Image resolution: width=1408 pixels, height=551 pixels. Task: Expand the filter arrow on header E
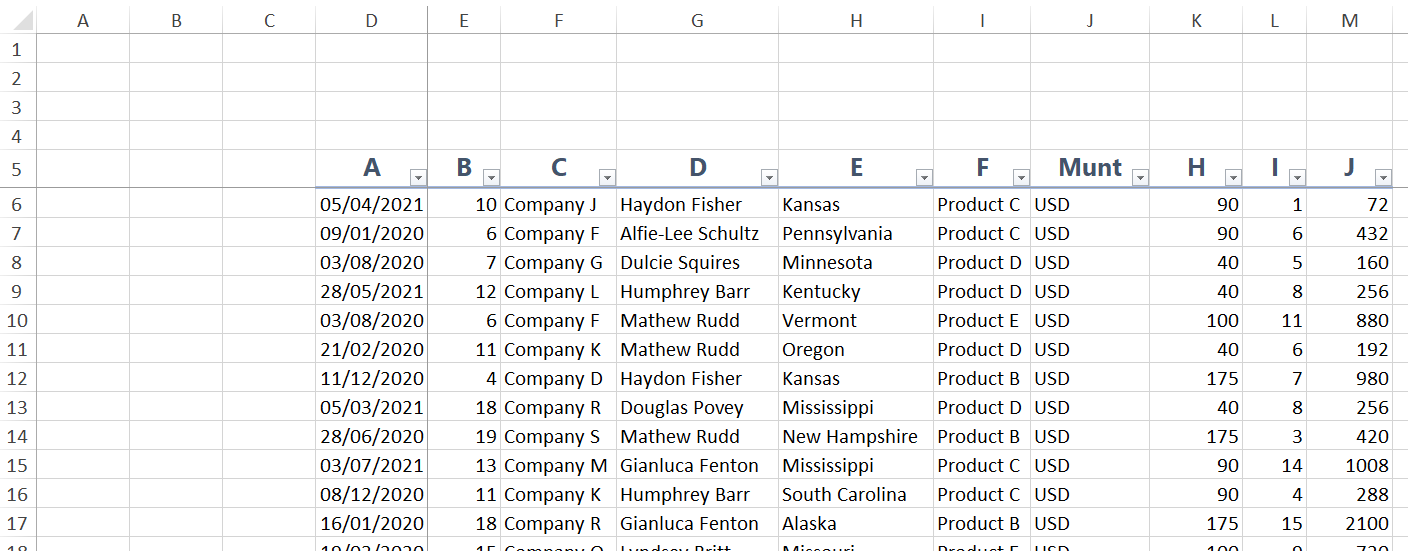[x=924, y=178]
